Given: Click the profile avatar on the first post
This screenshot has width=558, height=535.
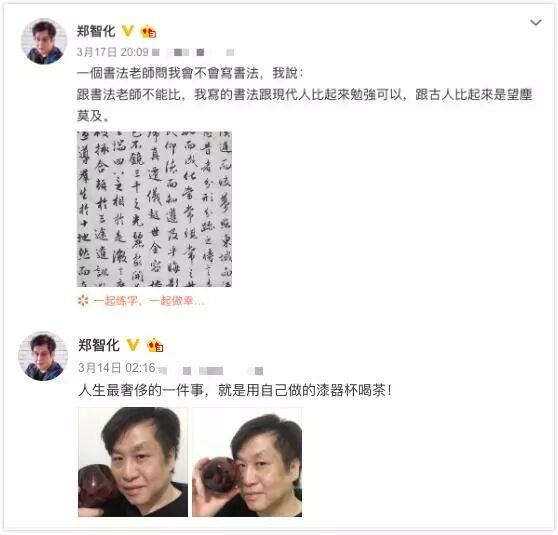Looking at the screenshot, I should [44, 41].
